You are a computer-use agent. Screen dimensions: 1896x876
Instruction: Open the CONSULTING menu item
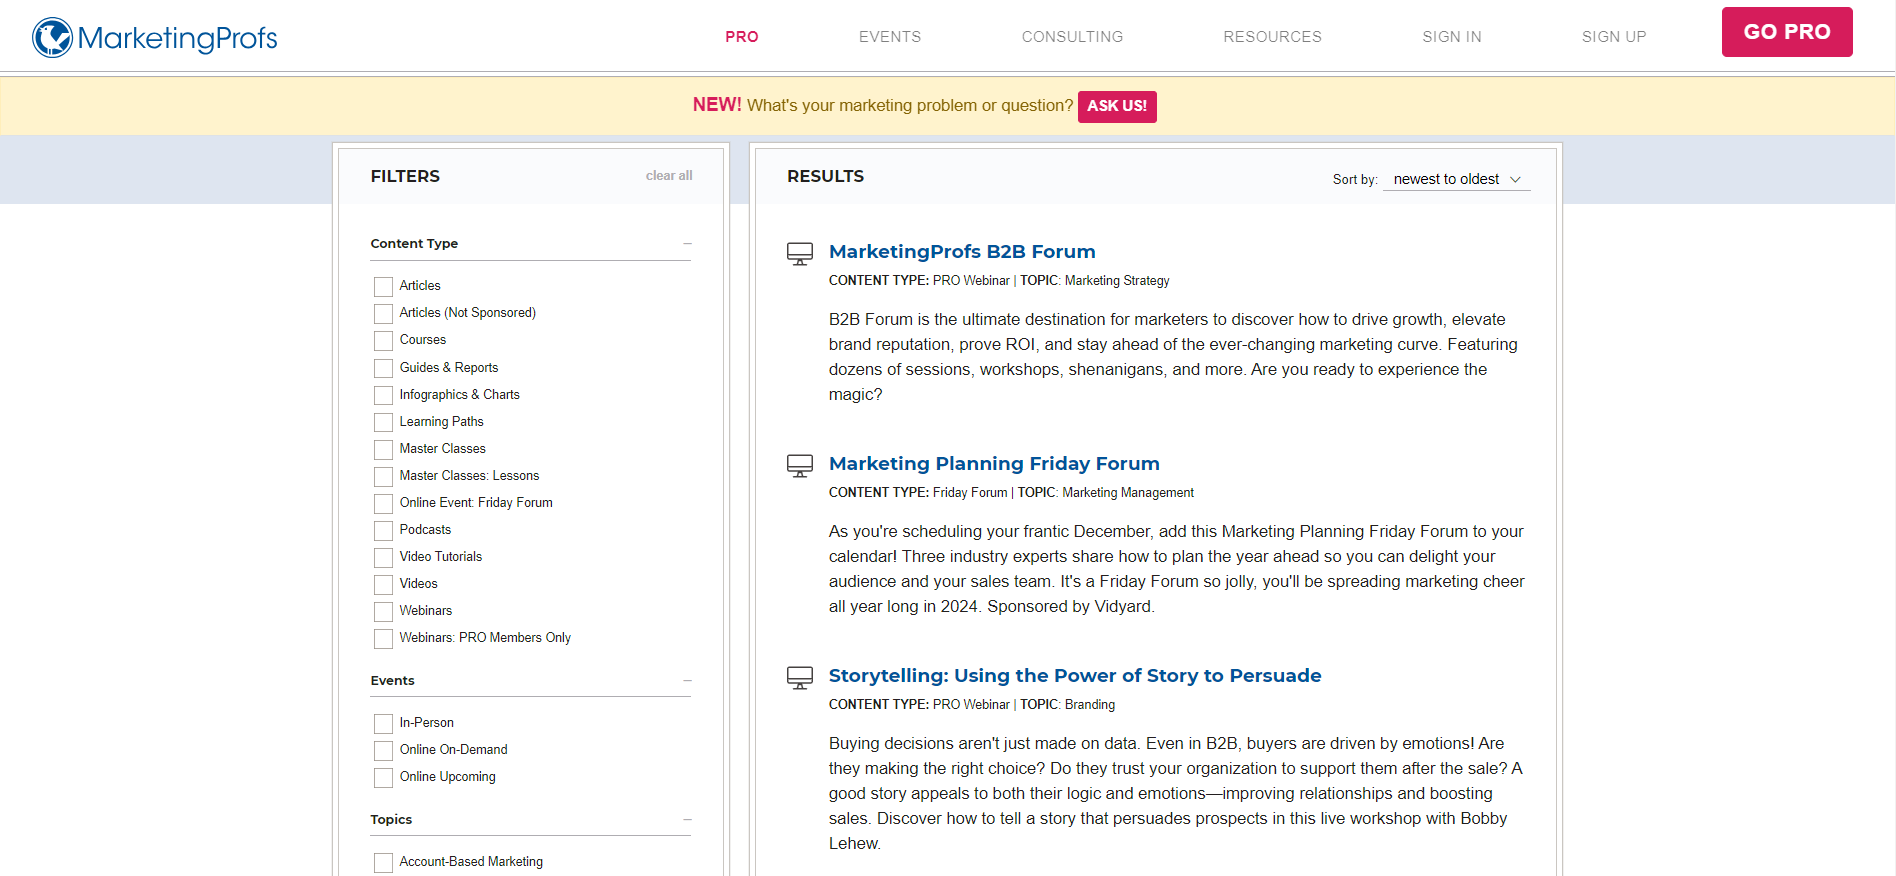point(1072,37)
